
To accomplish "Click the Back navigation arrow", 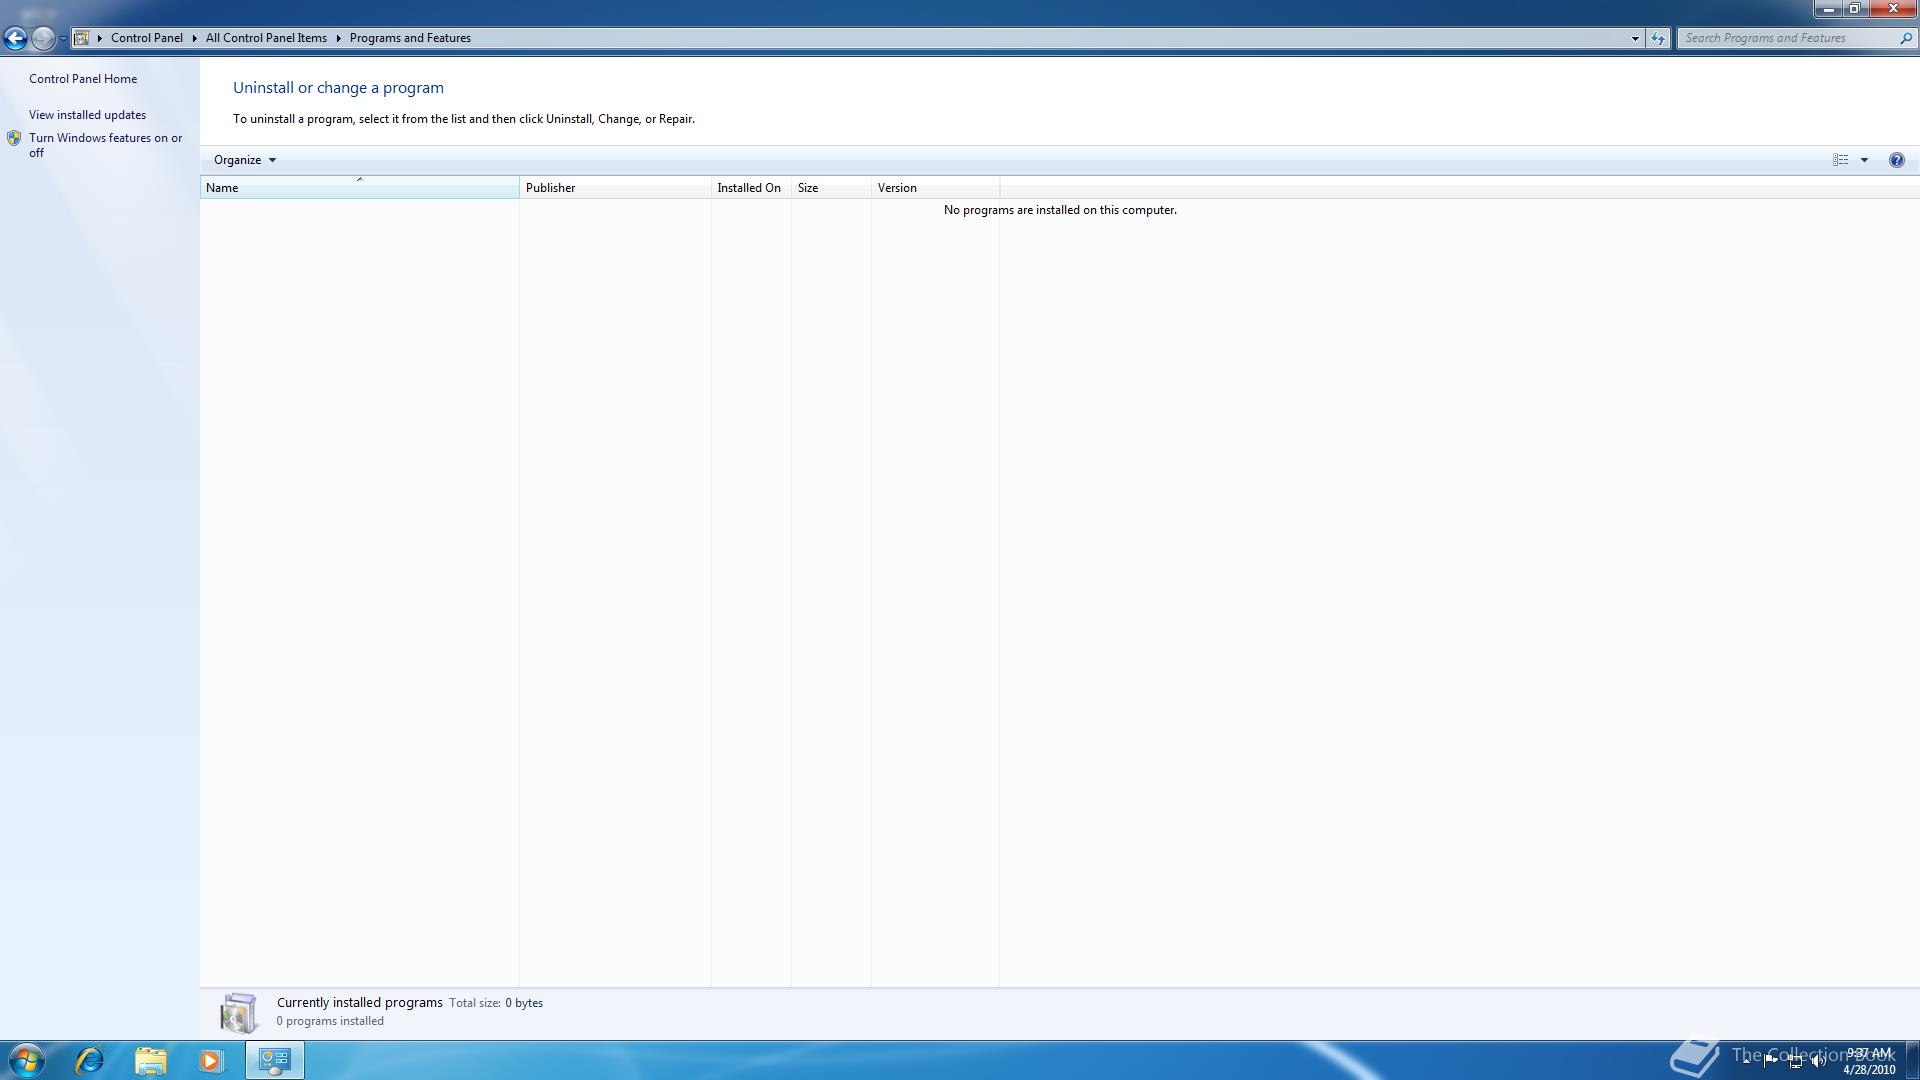I will pos(15,38).
